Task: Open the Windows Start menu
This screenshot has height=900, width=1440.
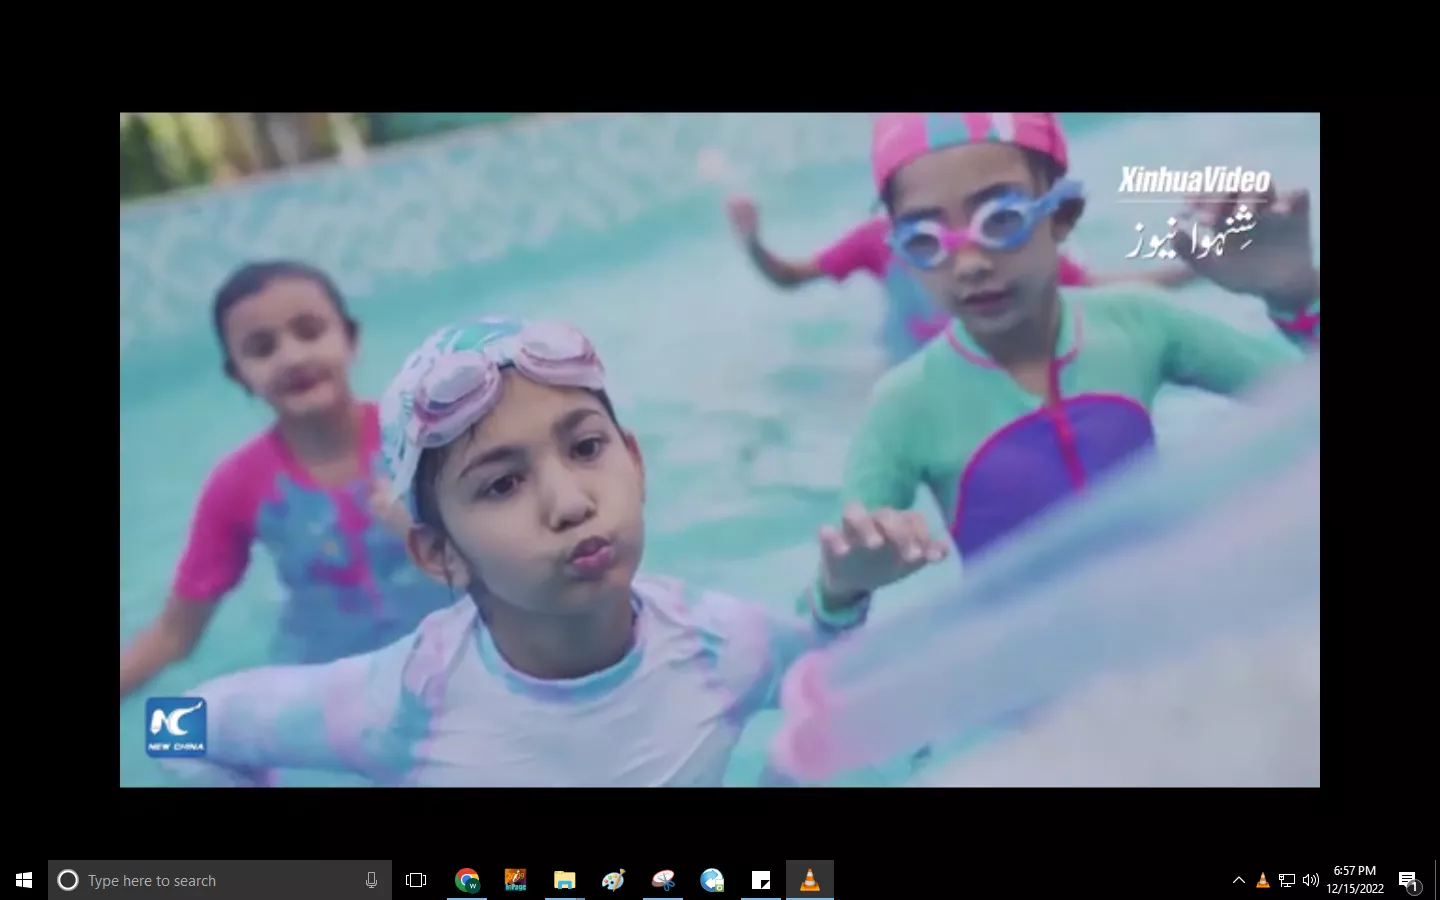Action: (x=24, y=880)
